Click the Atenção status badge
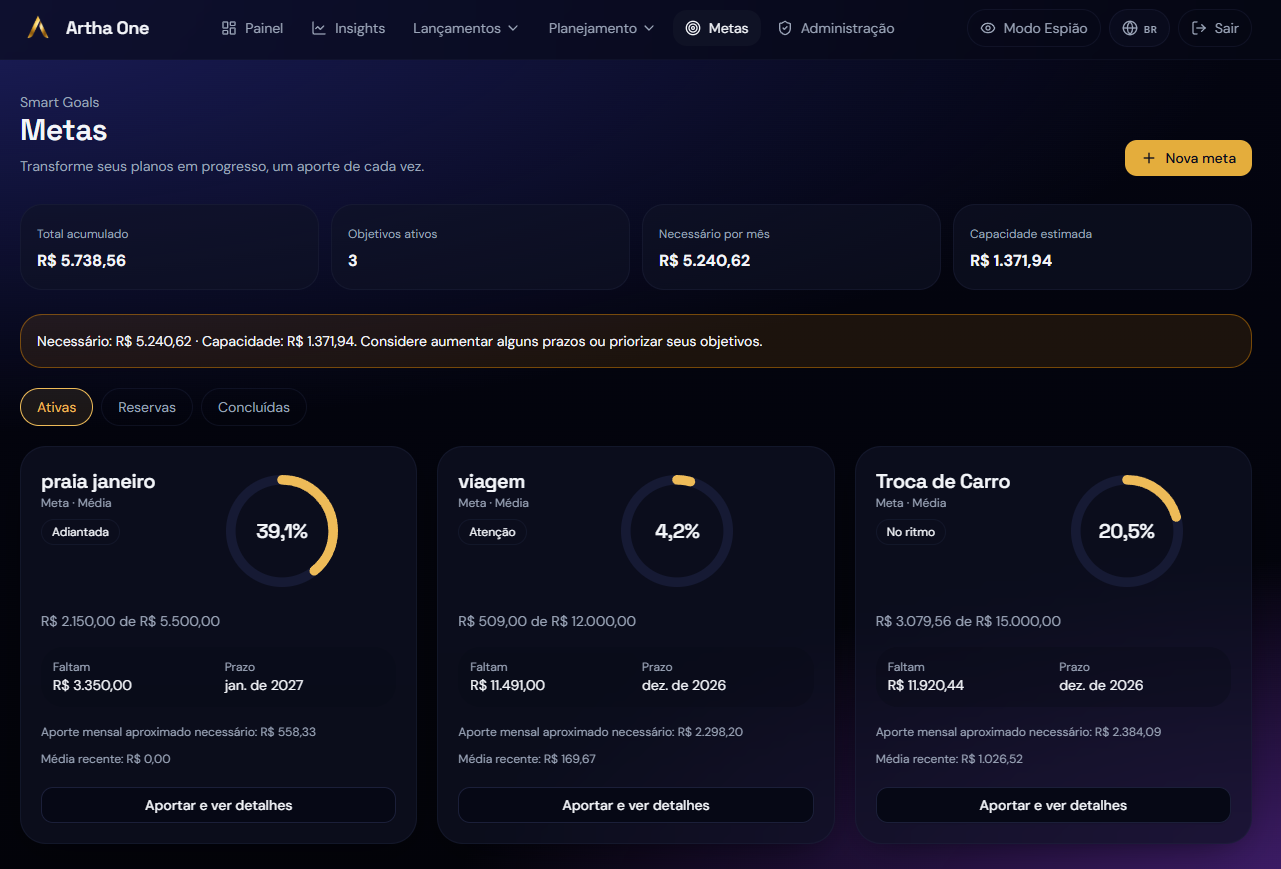 pyautogui.click(x=492, y=532)
